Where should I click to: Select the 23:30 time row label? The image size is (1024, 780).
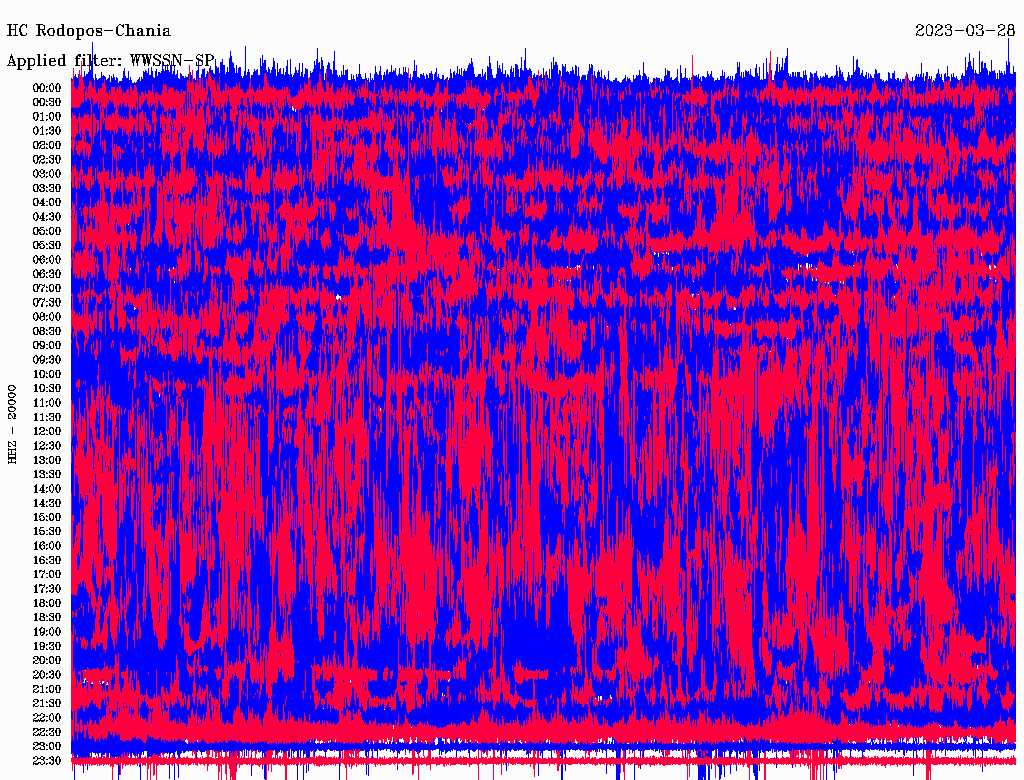pyautogui.click(x=47, y=760)
